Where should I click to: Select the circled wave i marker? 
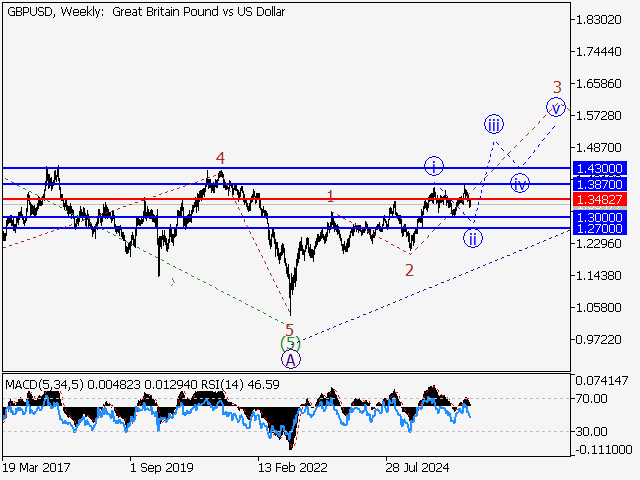432,165
